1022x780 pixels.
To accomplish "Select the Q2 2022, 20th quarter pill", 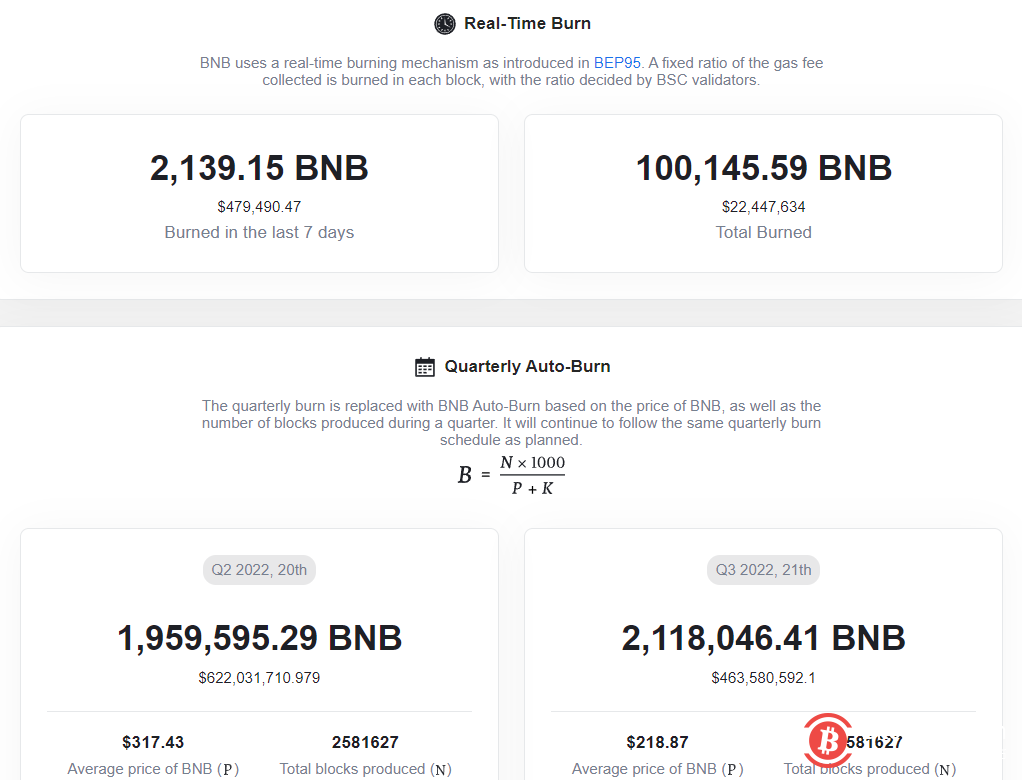I will [x=259, y=570].
